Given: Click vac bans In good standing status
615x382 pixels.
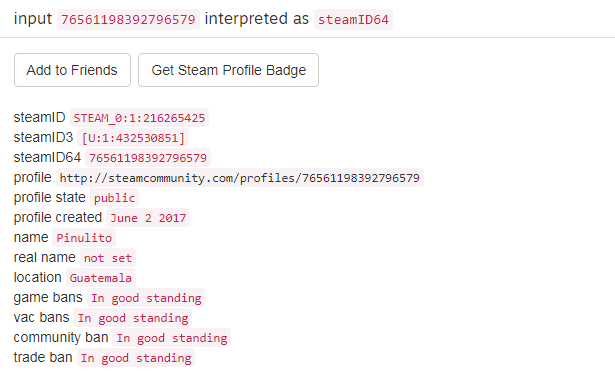Looking at the screenshot, I should pos(133,318).
